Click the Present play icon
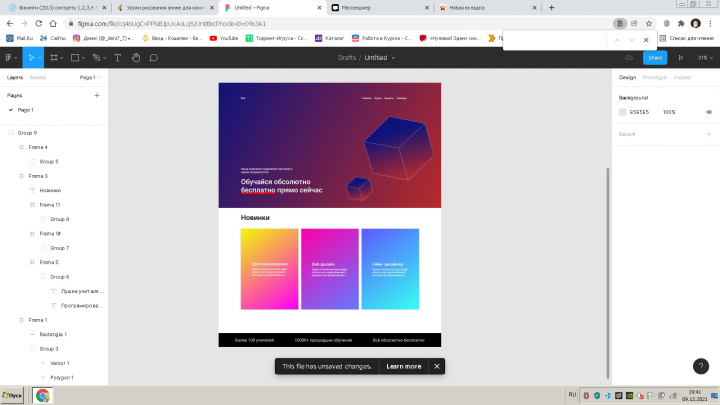Image resolution: width=720 pixels, height=405 pixels. (x=681, y=58)
